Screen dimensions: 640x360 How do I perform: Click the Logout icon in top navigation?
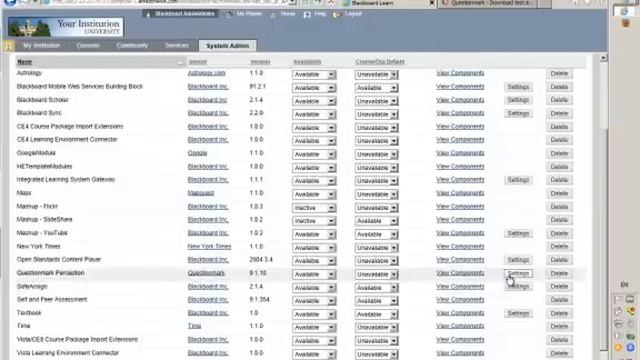click(337, 14)
